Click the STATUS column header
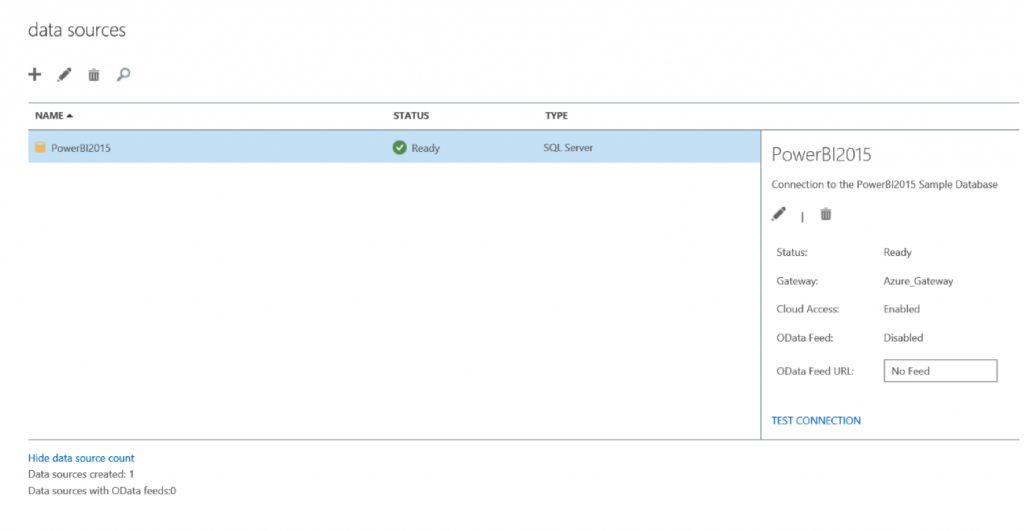Viewport: 1024px width, 531px height. tap(411, 116)
